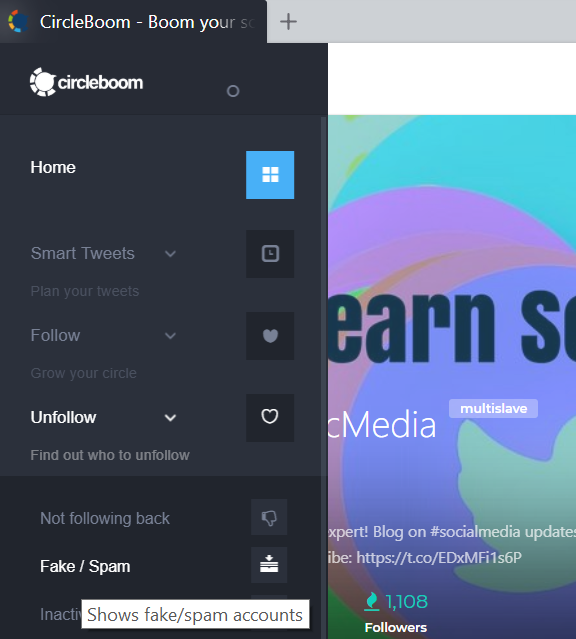Select the thumbs-down Not following back icon

[269, 517]
